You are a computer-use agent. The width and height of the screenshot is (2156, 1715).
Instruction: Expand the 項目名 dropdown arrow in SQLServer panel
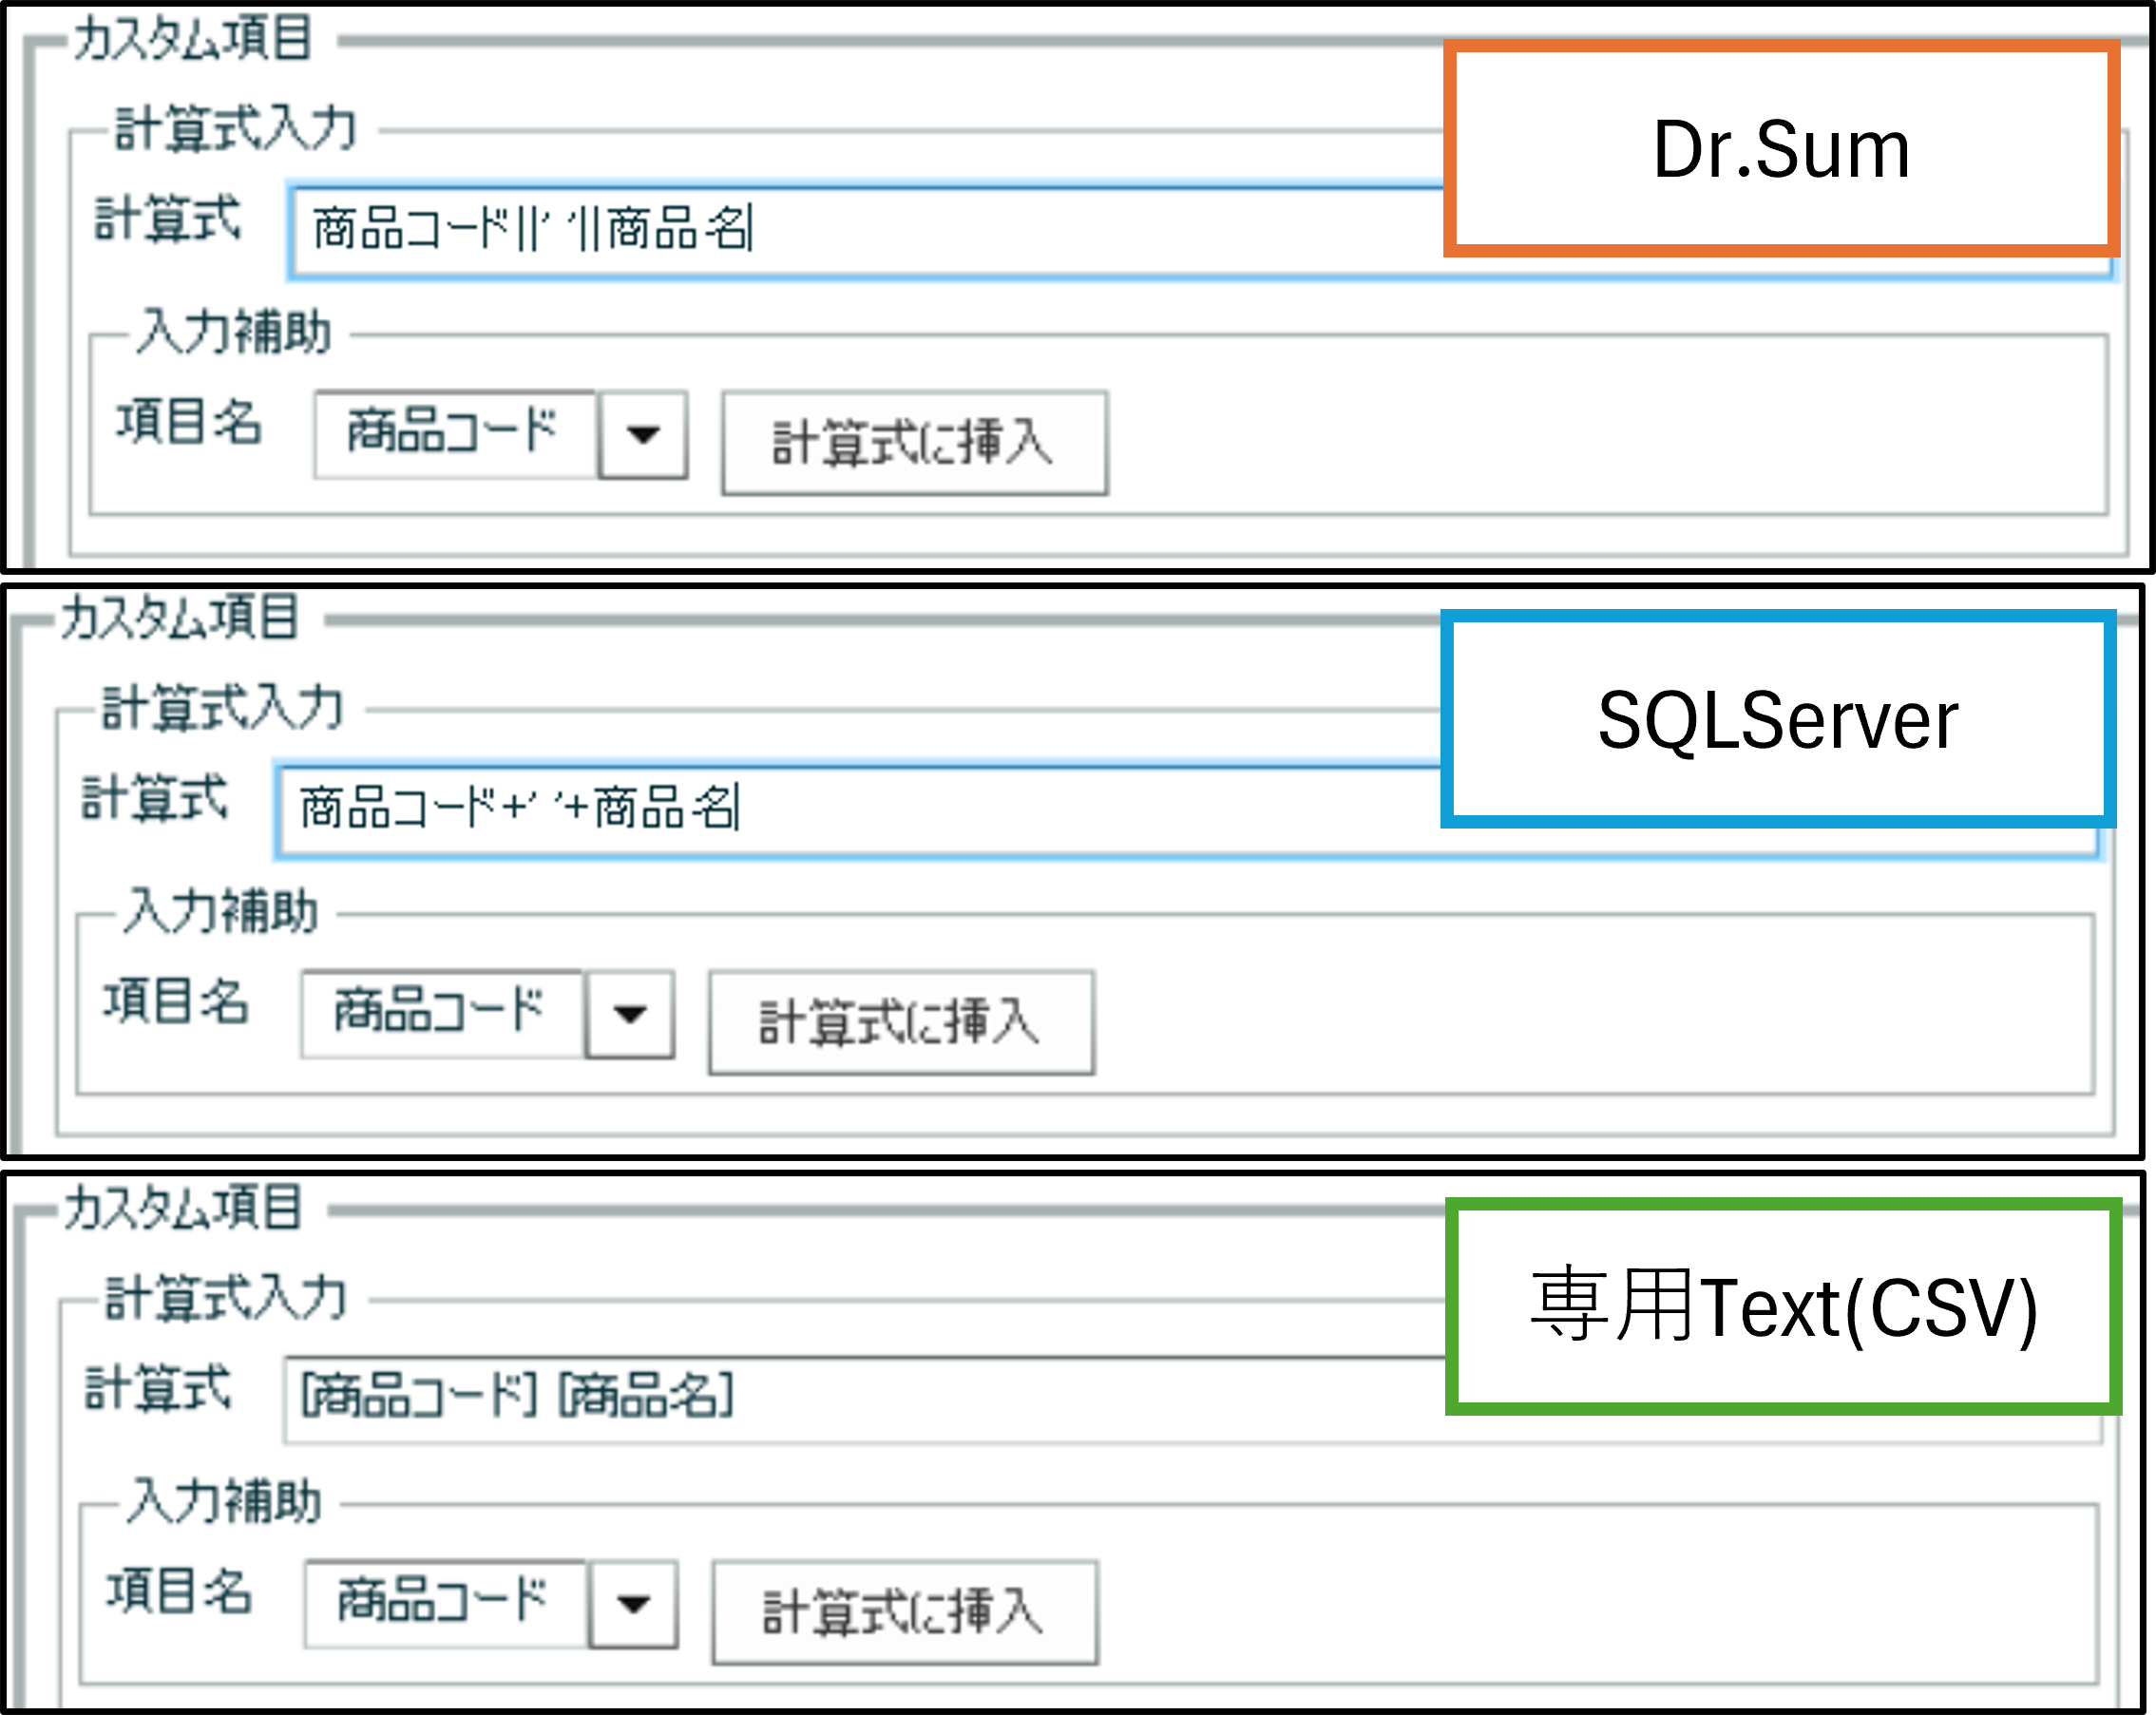click(x=630, y=1014)
